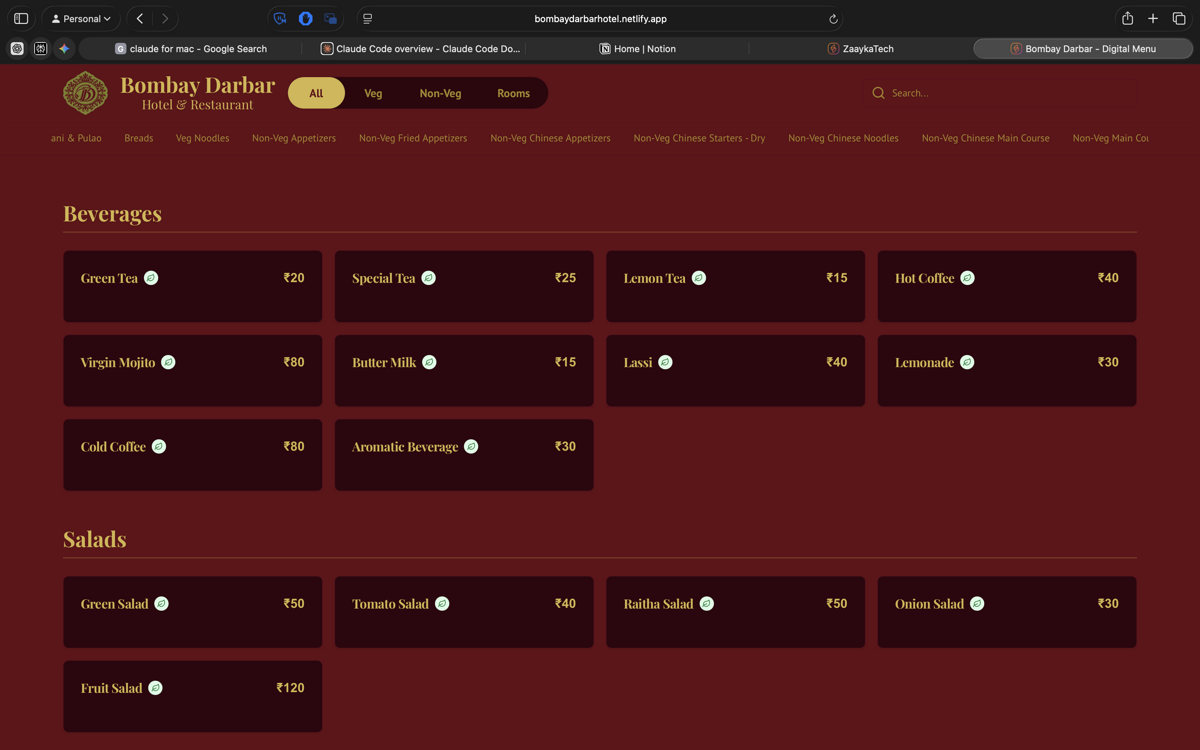Click the Bombay Darbar logo emblem
This screenshot has width=1200, height=750.
coord(85,93)
